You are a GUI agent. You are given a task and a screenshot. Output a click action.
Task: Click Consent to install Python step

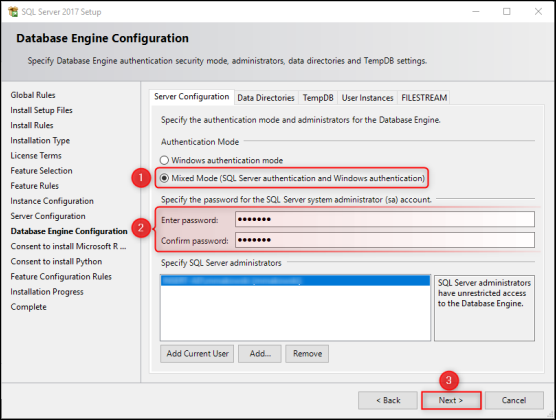[x=56, y=262]
